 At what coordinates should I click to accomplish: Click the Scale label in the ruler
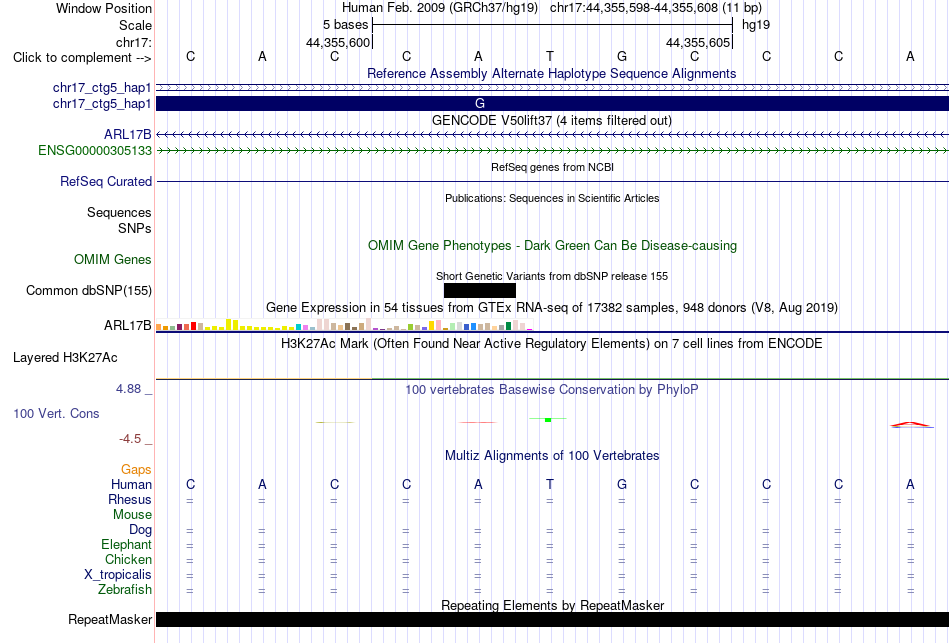(x=135, y=25)
